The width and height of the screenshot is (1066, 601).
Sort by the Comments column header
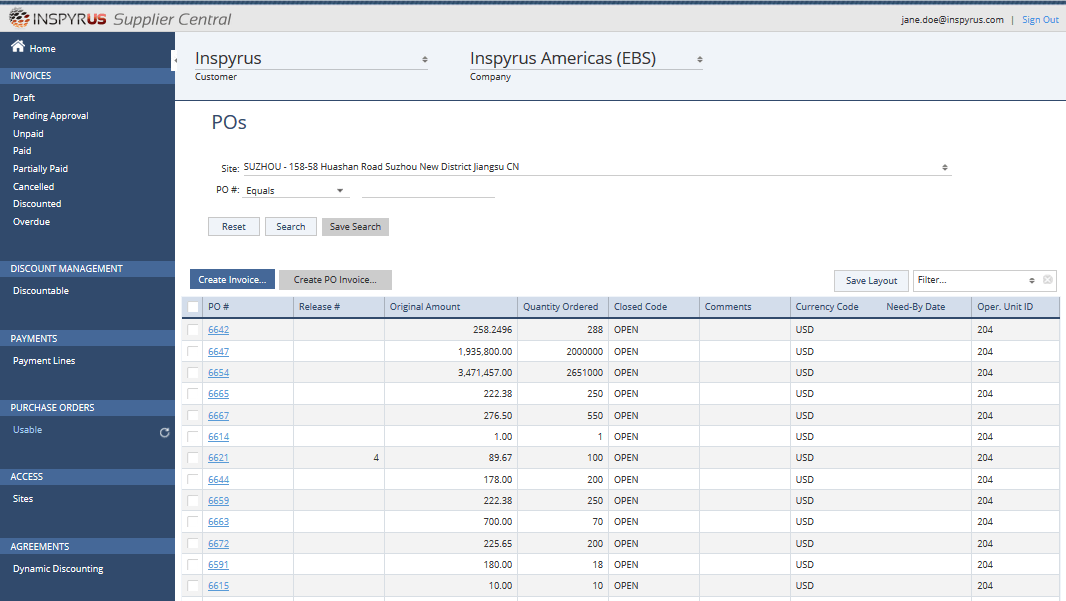click(x=744, y=307)
